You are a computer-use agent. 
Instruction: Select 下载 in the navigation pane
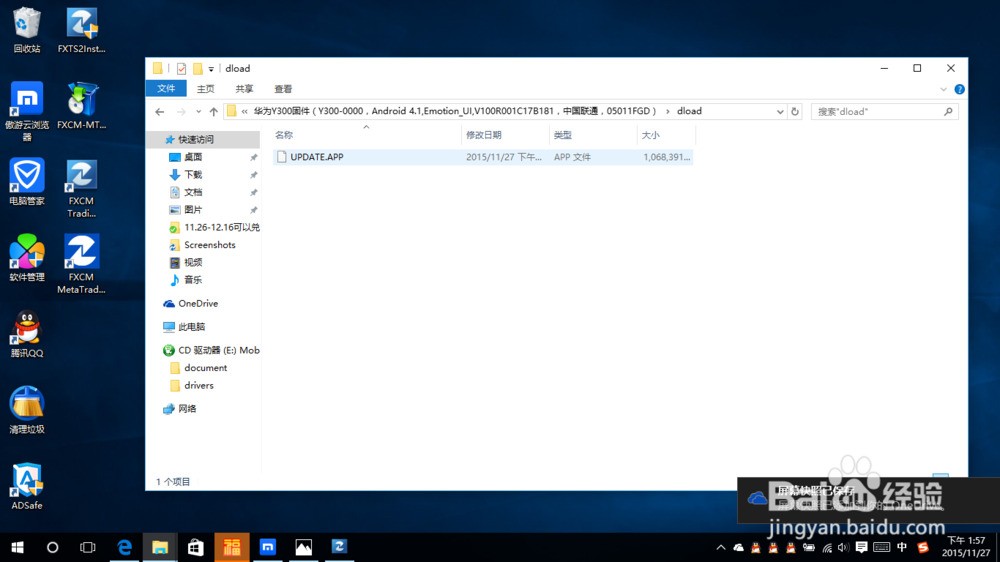click(193, 174)
